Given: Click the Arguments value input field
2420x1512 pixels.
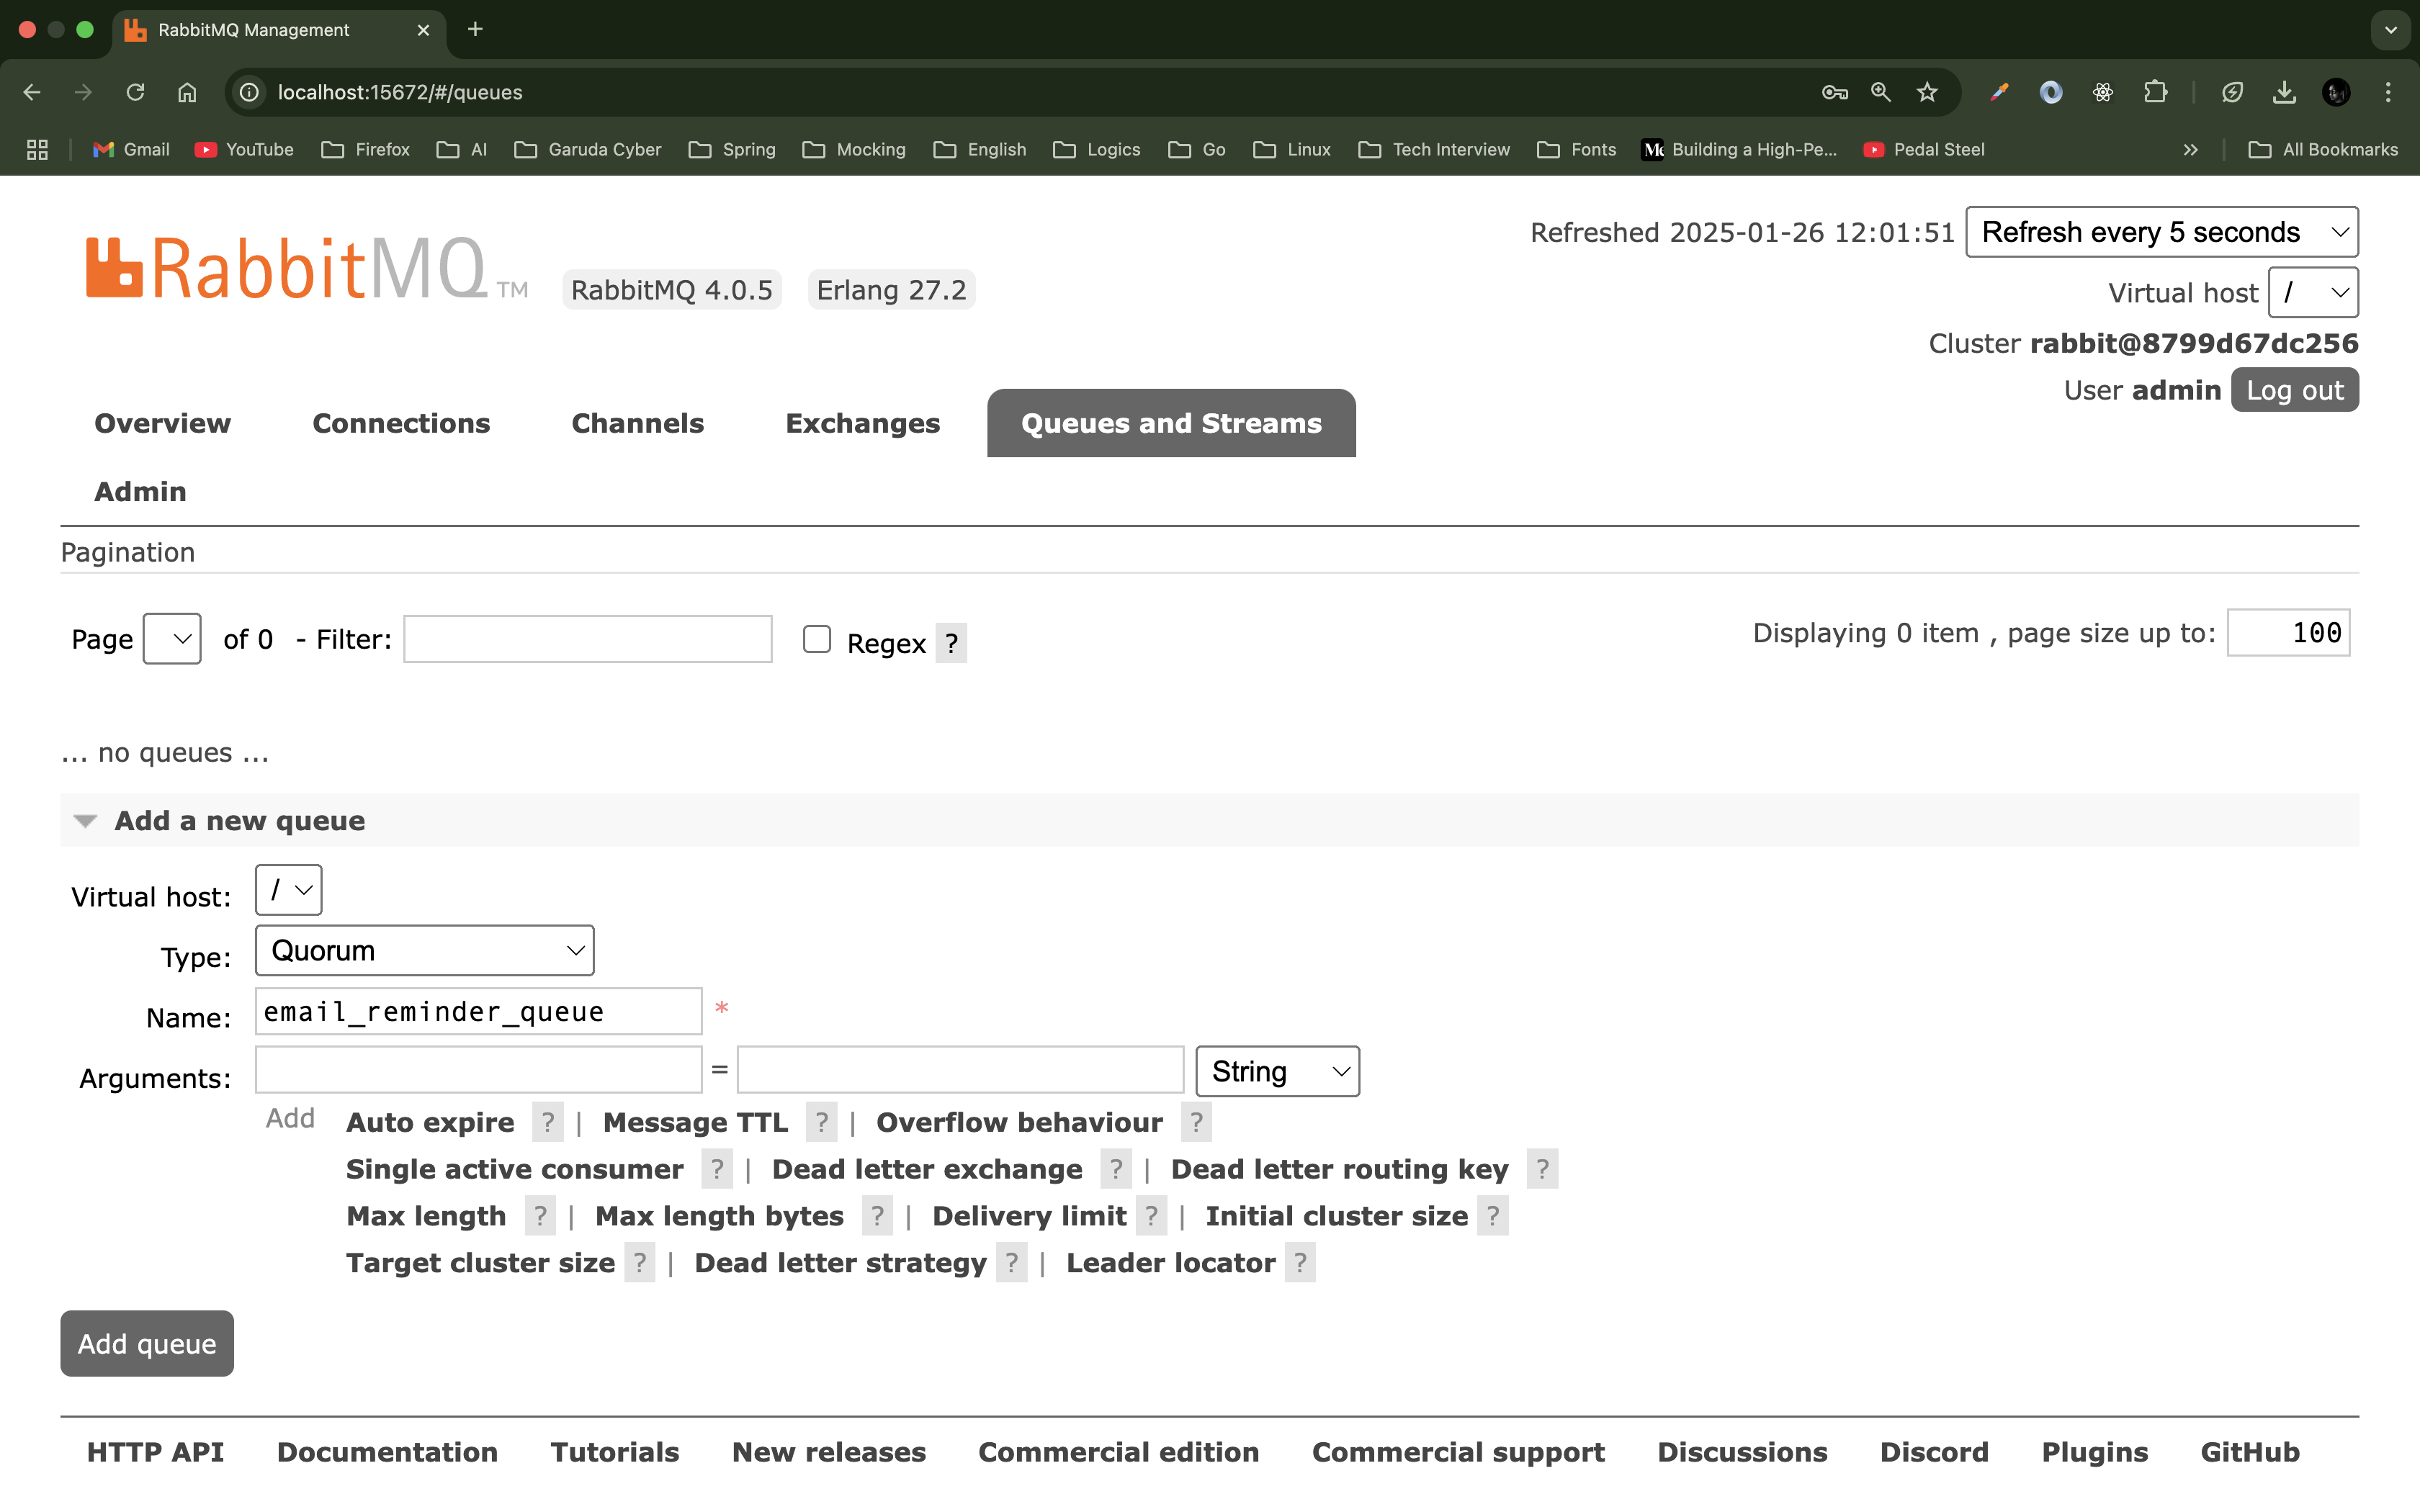Looking at the screenshot, I should (960, 1070).
